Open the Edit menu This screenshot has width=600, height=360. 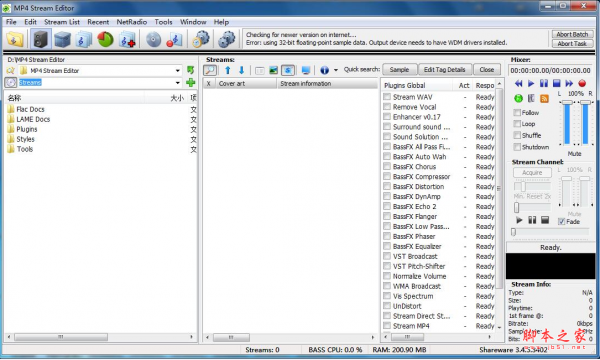(x=30, y=22)
